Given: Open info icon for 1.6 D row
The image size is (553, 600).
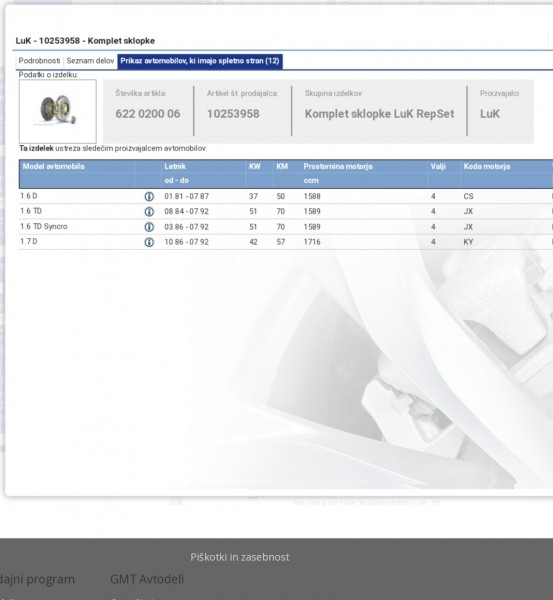Looking at the screenshot, I should pyautogui.click(x=149, y=196).
